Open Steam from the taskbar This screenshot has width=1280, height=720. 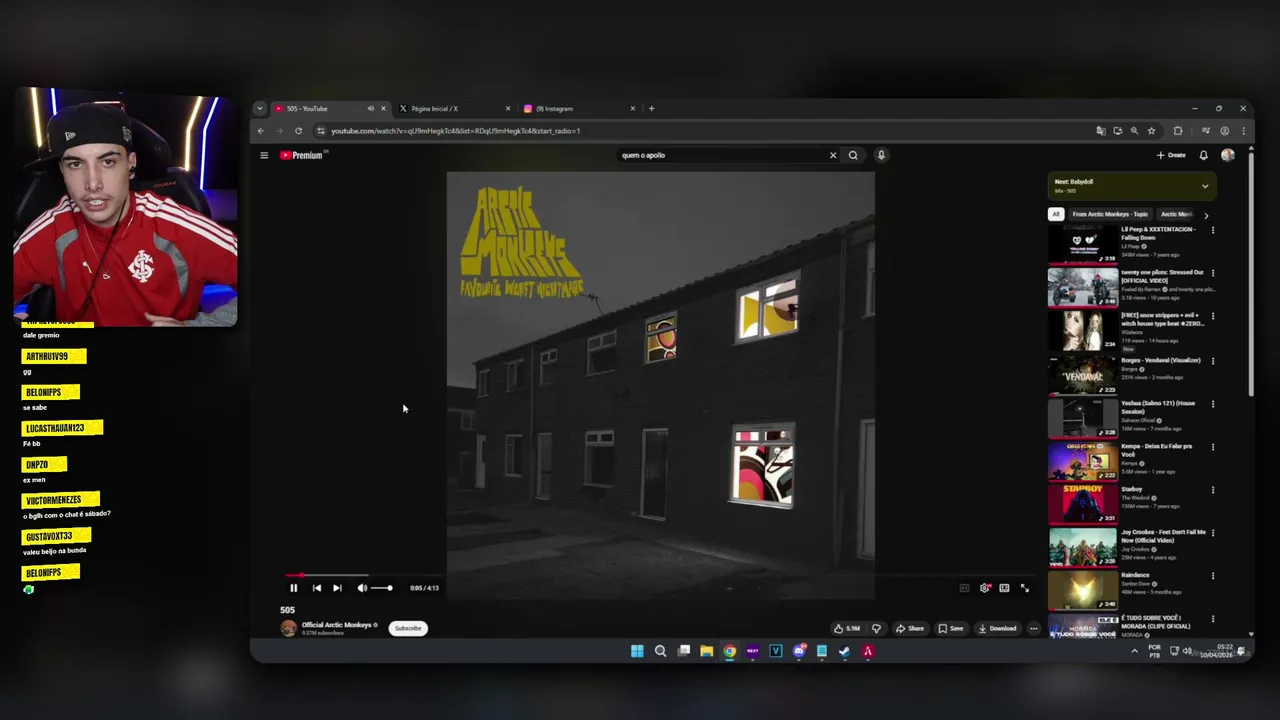pos(844,651)
